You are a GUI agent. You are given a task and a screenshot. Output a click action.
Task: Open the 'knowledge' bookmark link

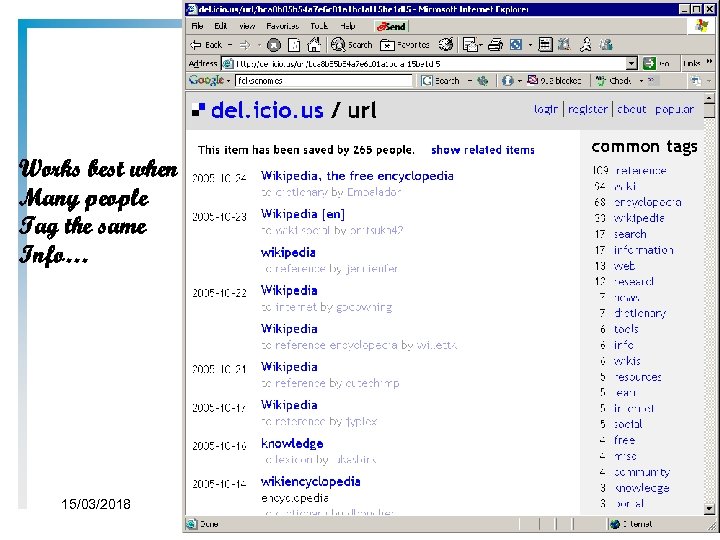pos(292,444)
